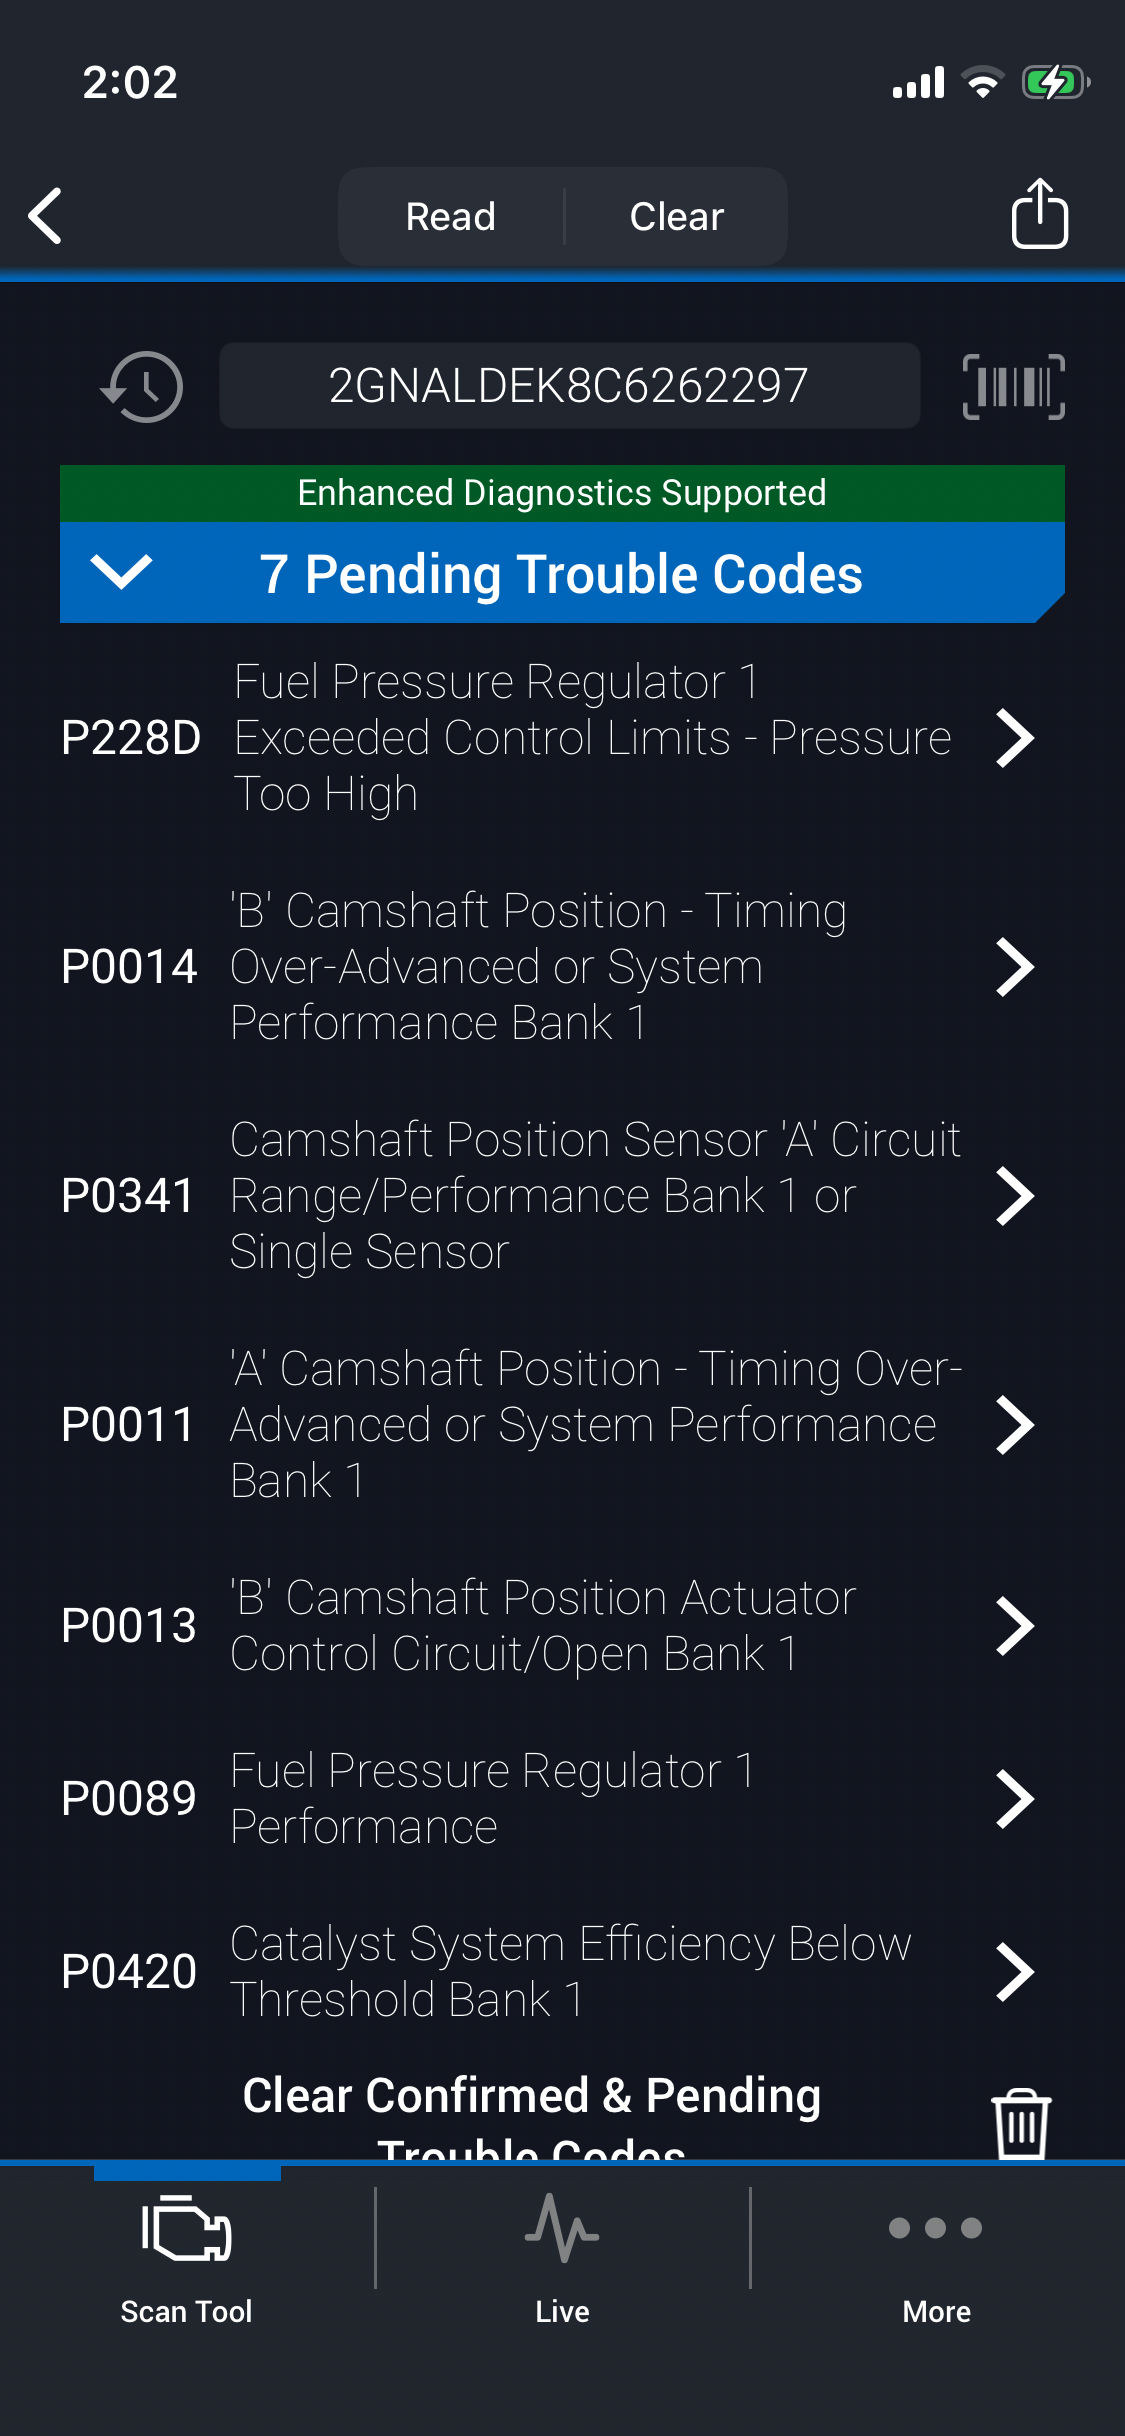Open P0011 camshaft timing code details
Screen dimensions: 1125x2436
(x=1014, y=1425)
